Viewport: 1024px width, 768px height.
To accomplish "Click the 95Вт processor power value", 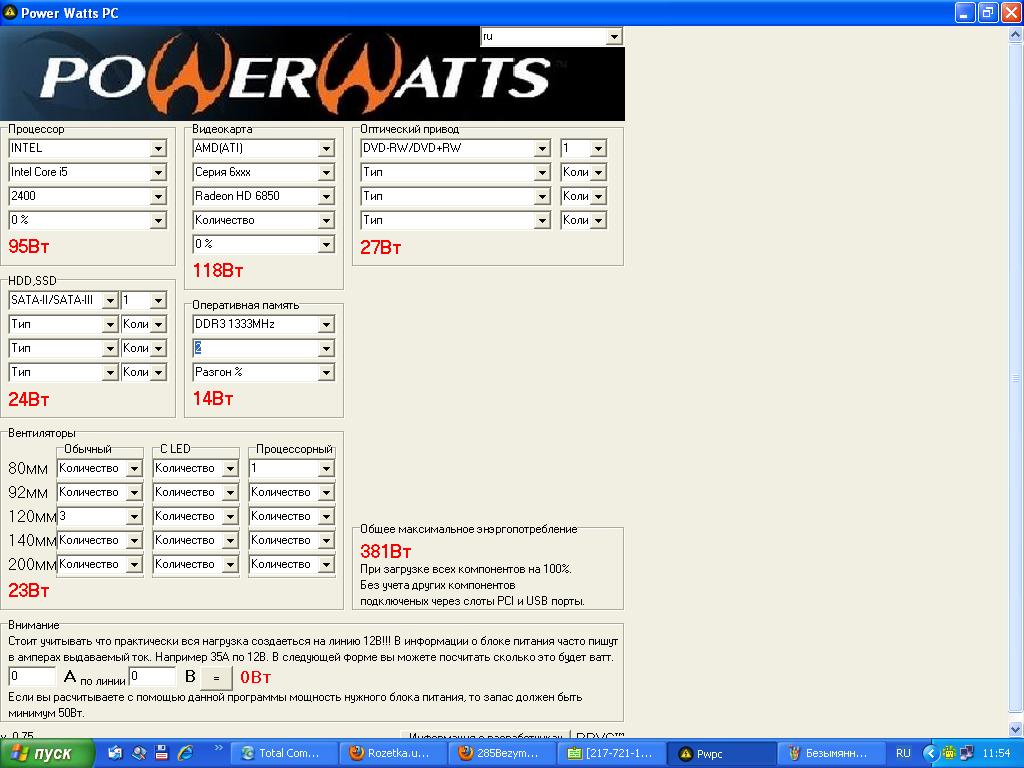I will 29,247.
